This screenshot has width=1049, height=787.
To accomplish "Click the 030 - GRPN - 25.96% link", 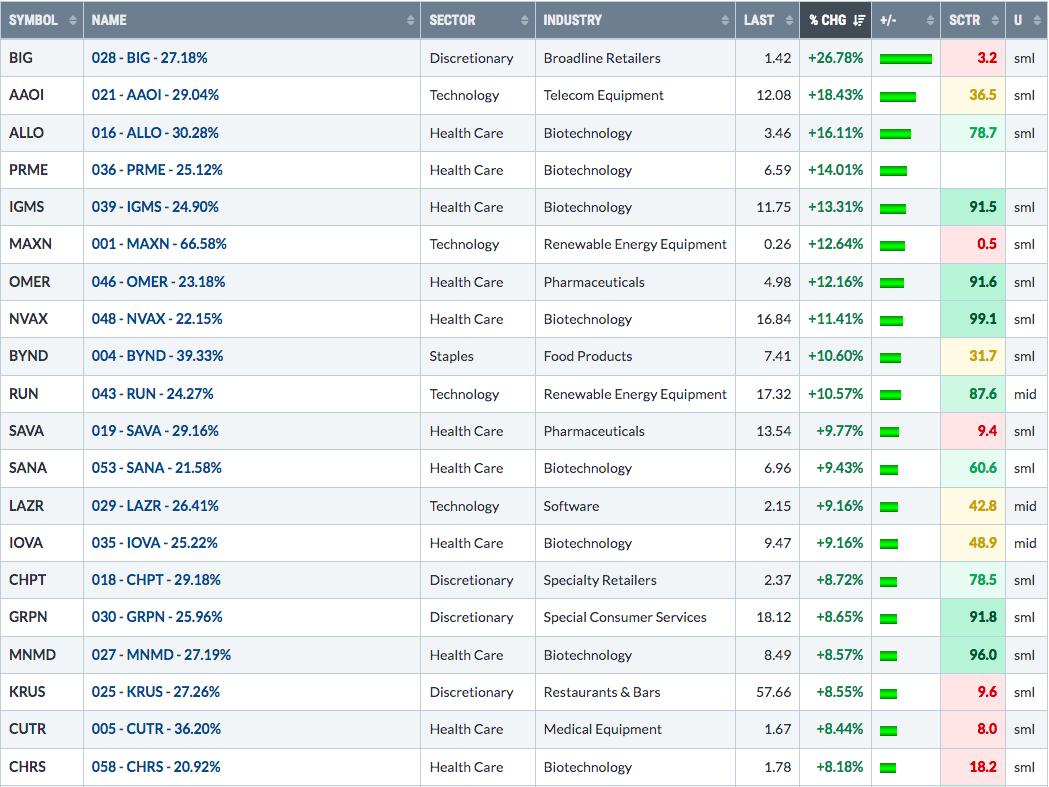I will pos(157,616).
